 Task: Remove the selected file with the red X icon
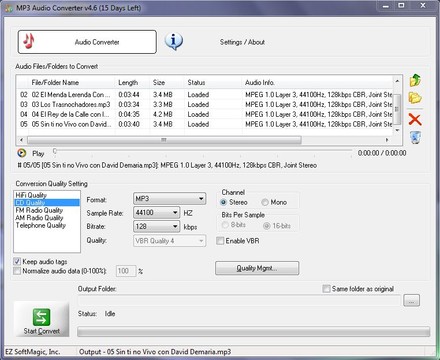[x=415, y=119]
